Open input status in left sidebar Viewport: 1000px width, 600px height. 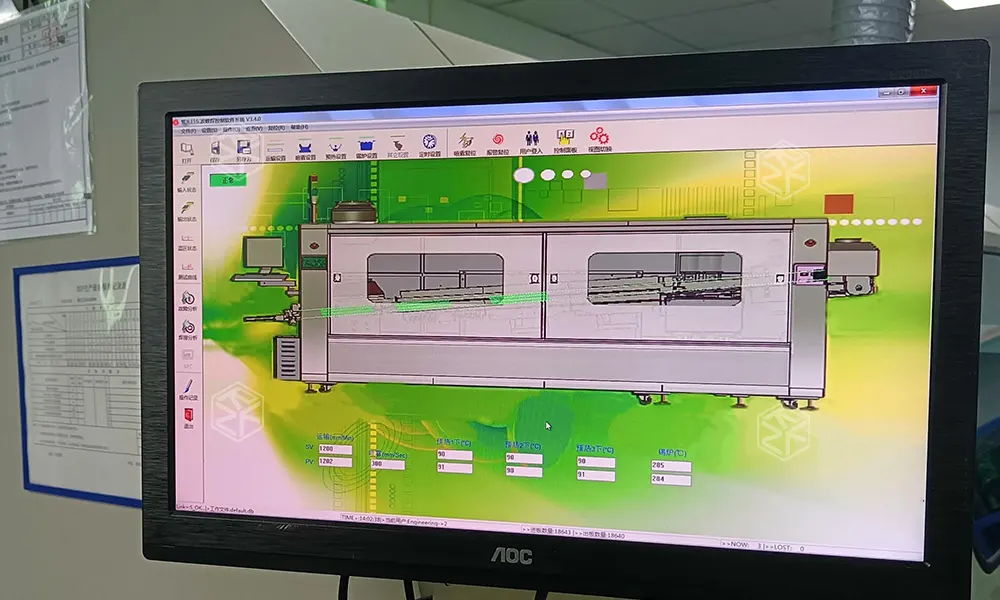187,179
